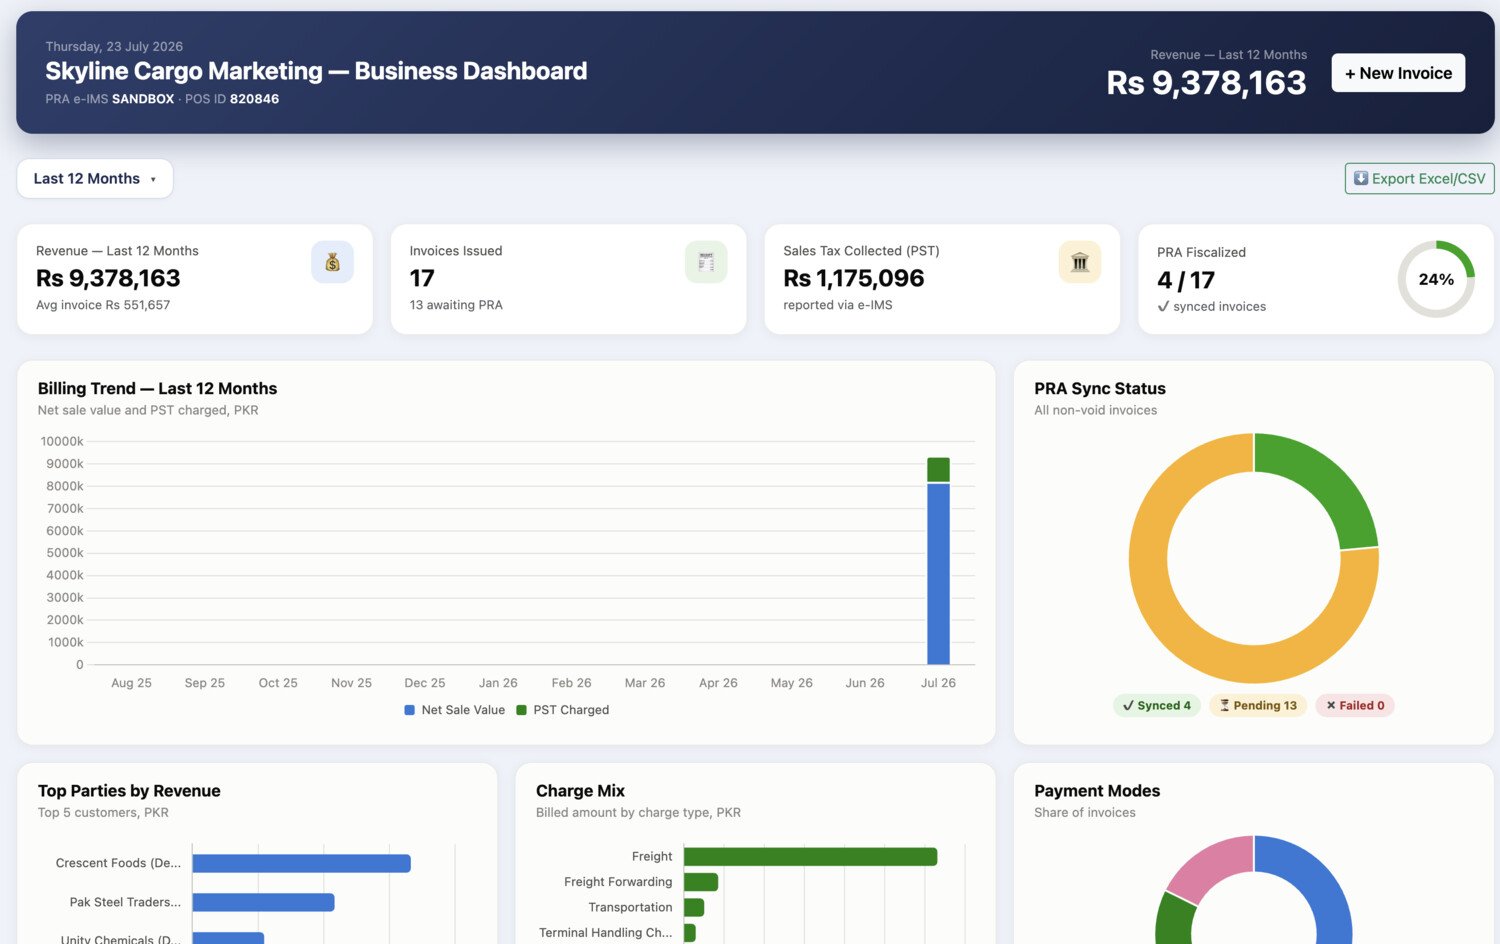Toggle Net Sale Value legend item
This screenshot has width=1500, height=944.
[455, 710]
